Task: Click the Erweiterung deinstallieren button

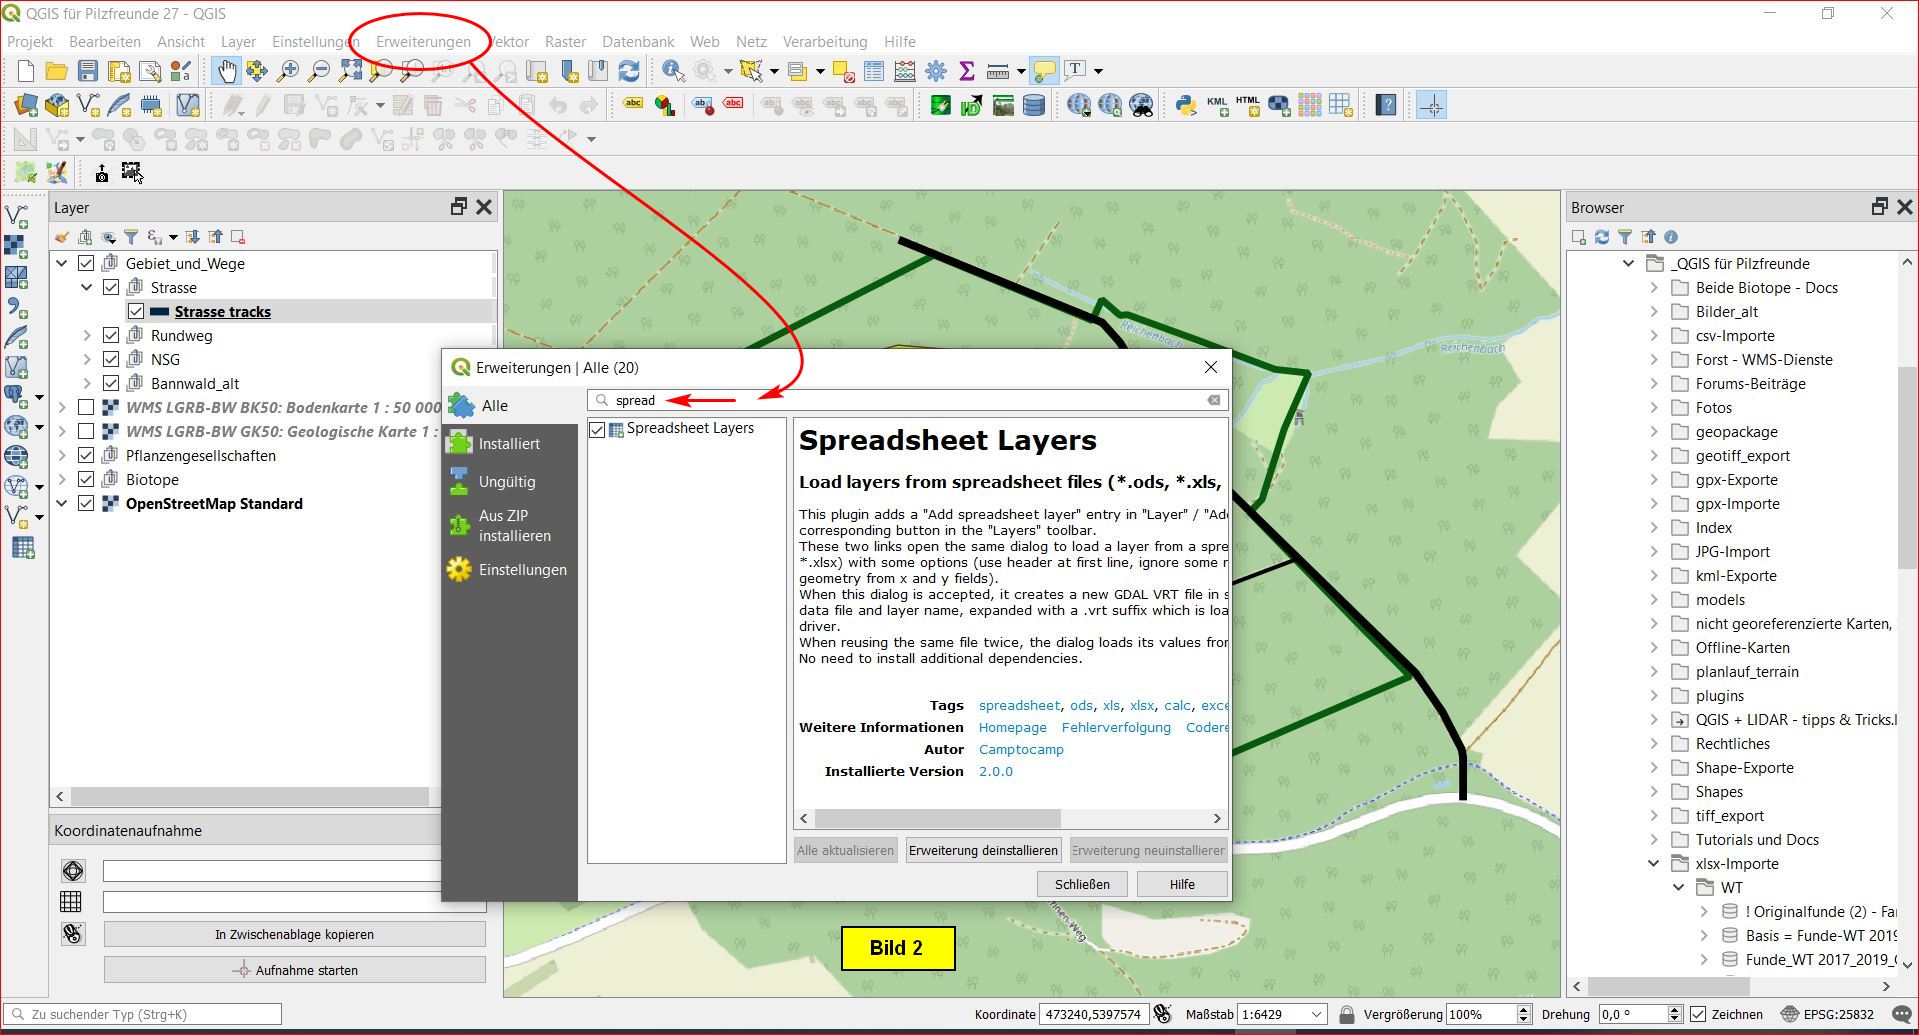Action: pos(982,851)
